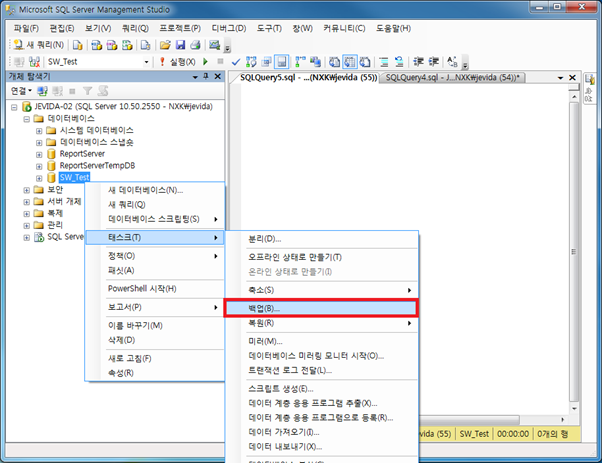Toggle Include Actual Execution Plan icon
The height and width of the screenshot is (463, 602).
tap(300, 61)
